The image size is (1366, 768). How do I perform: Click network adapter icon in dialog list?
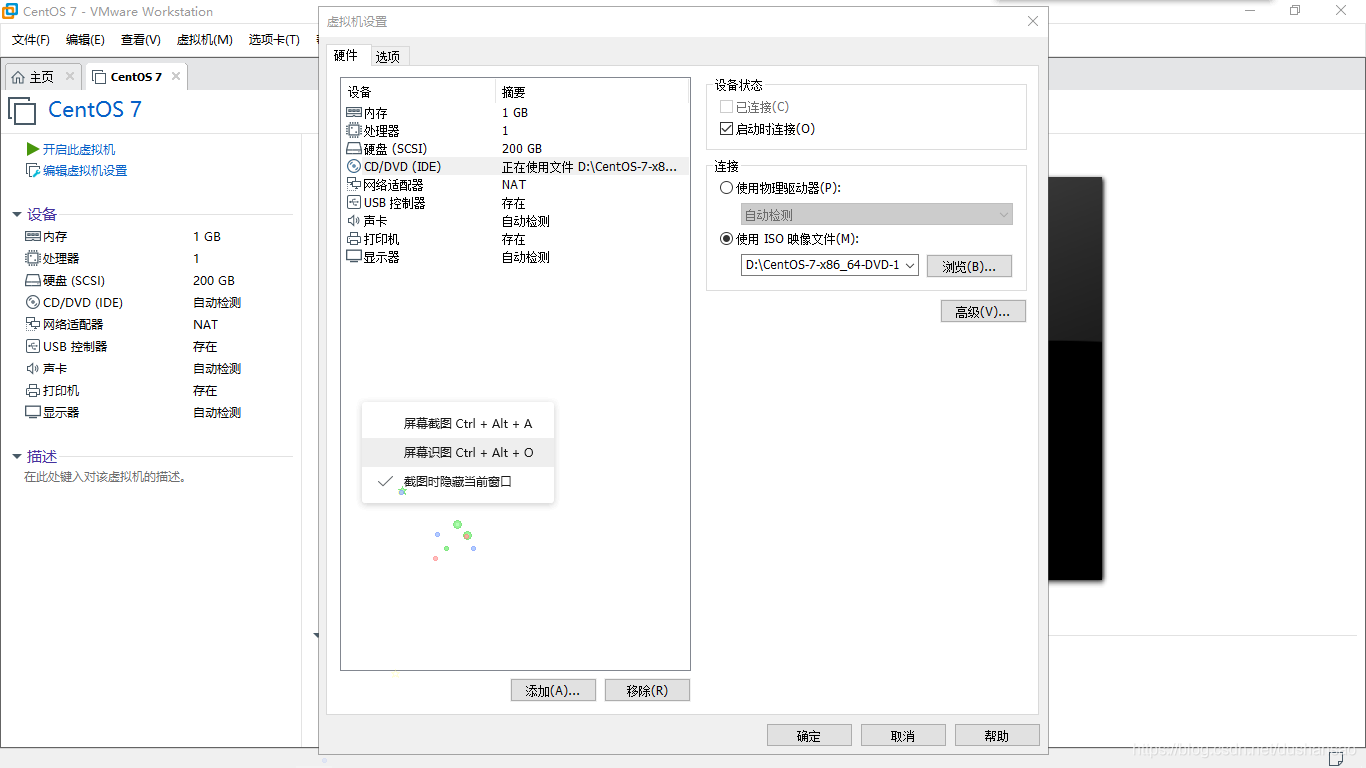[x=354, y=185]
